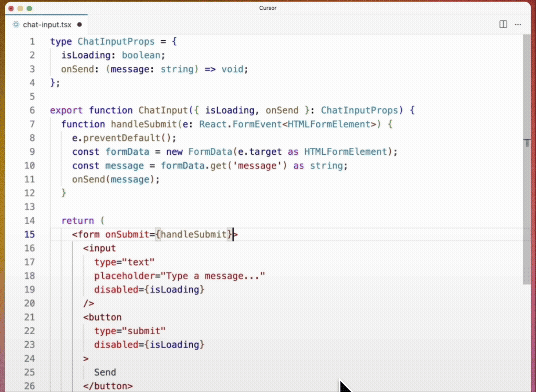Screen dimensions: 536x392
Task: Click 'ChatInput' function name on line 6
Action: tap(163, 110)
